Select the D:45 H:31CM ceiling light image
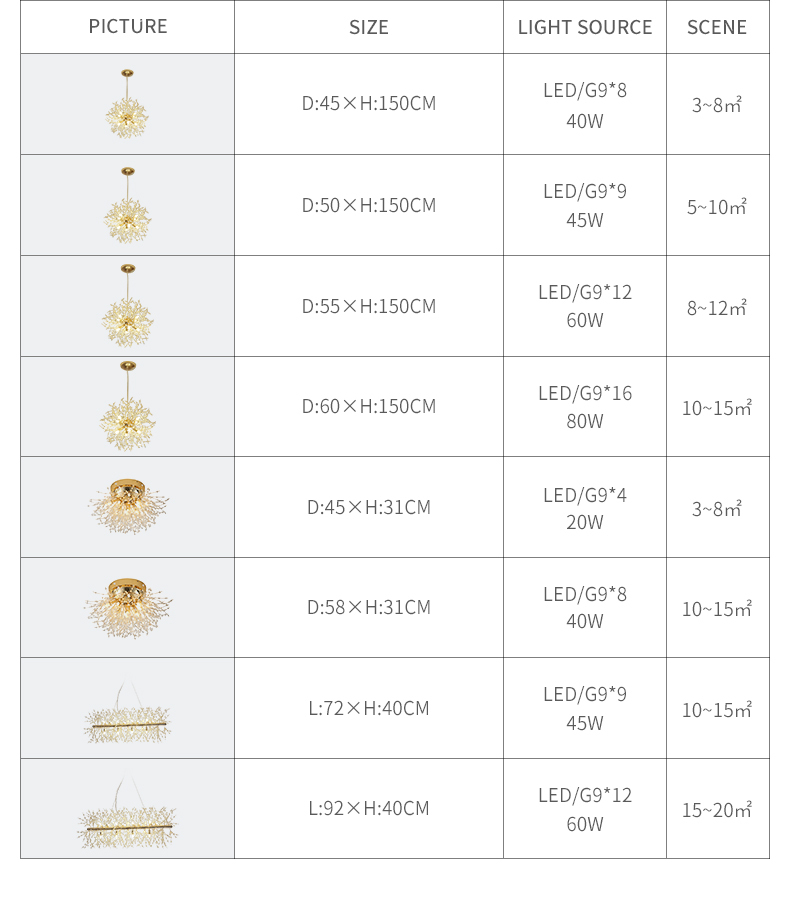This screenshot has height=904, width=790. coord(127,506)
